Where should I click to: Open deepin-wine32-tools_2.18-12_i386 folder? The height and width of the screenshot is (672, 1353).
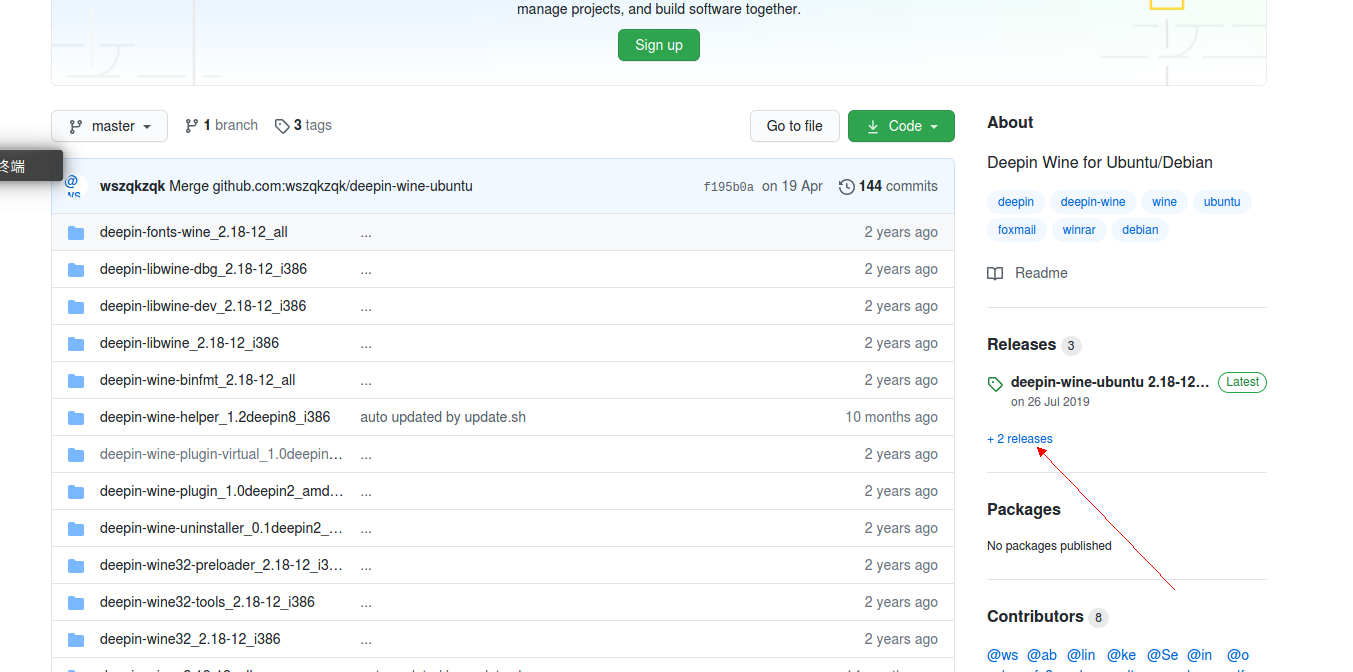[207, 602]
